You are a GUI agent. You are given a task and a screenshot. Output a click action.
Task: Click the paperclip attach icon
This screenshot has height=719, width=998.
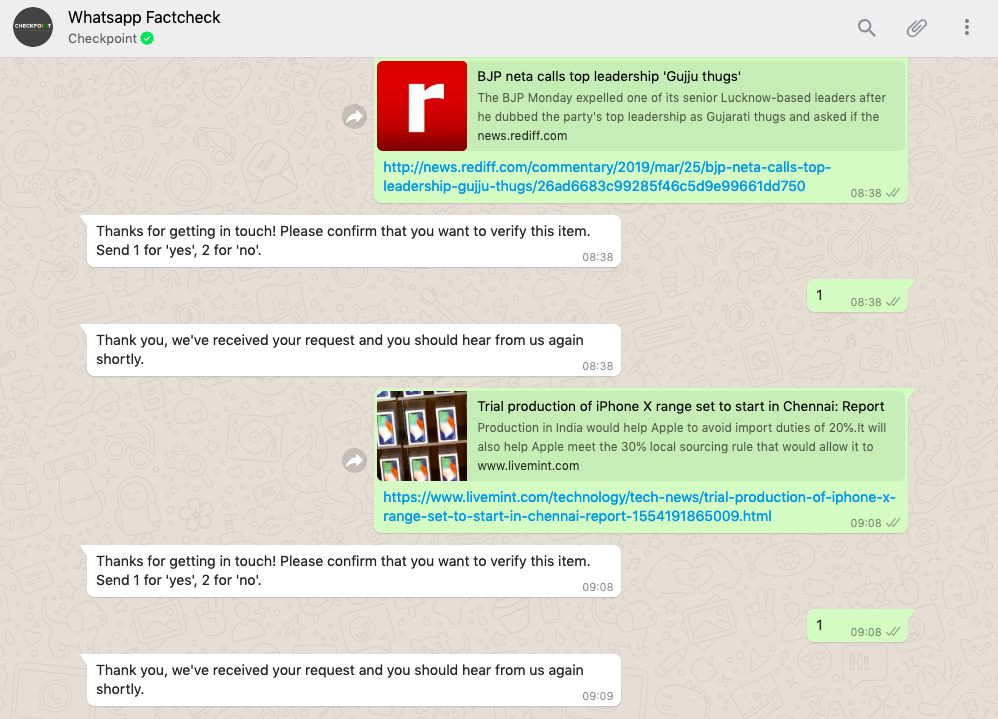[x=916, y=28]
